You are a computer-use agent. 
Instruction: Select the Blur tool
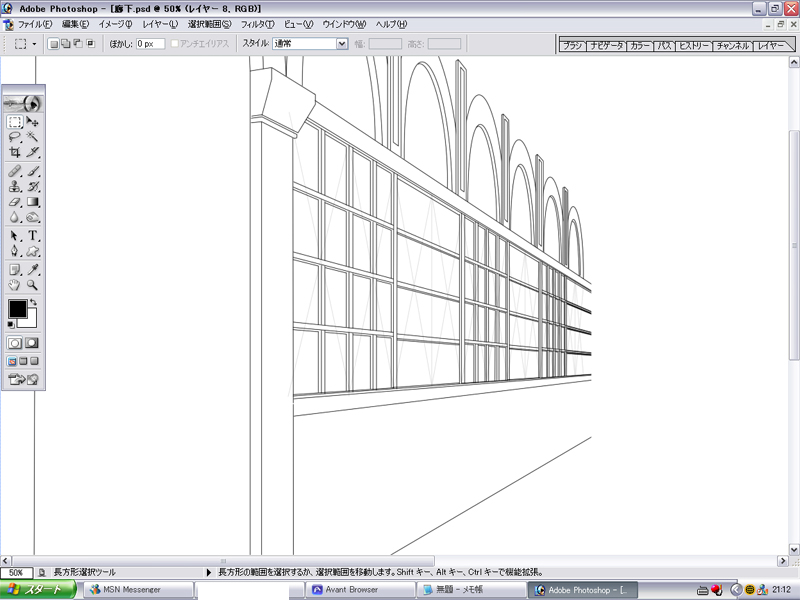(x=15, y=217)
